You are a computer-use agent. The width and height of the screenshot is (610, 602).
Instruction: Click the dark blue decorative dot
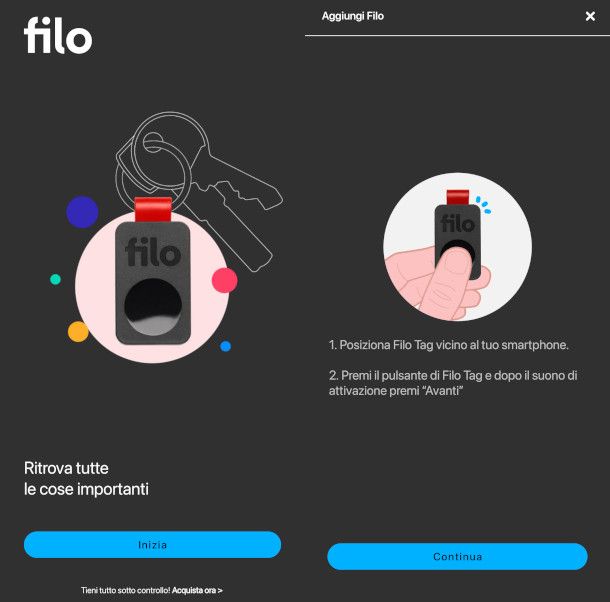[x=82, y=212]
